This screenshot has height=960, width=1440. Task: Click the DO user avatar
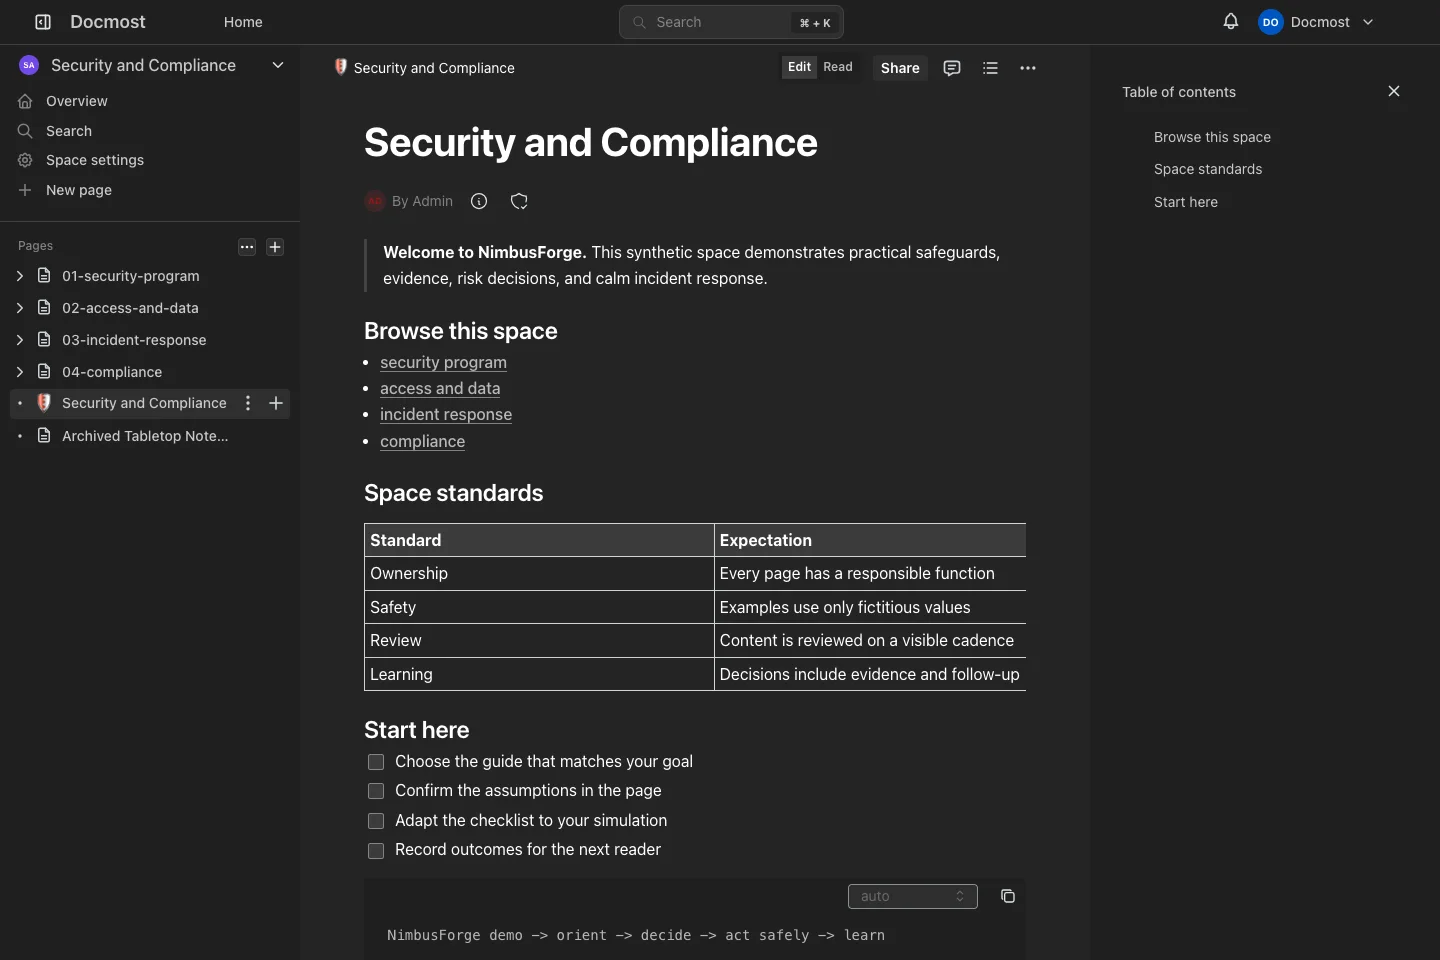pyautogui.click(x=1271, y=22)
